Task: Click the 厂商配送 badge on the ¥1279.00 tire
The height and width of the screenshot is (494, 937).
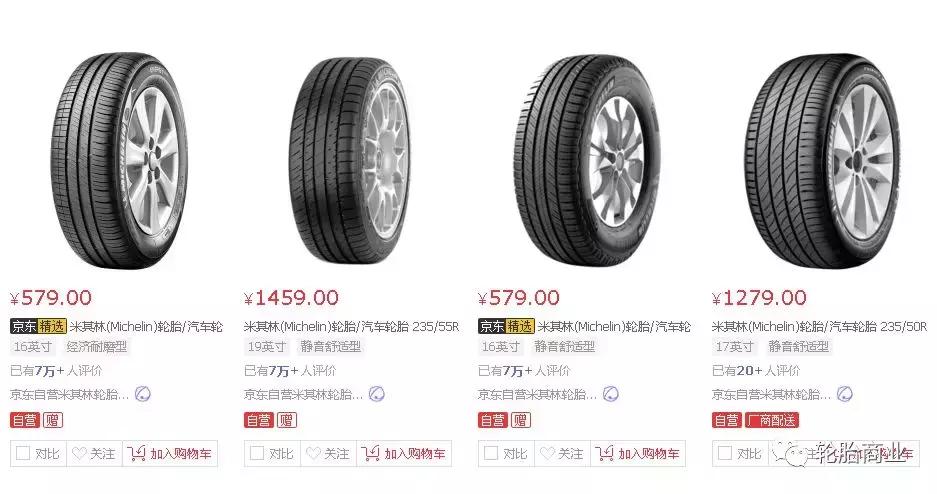Action: click(x=773, y=420)
